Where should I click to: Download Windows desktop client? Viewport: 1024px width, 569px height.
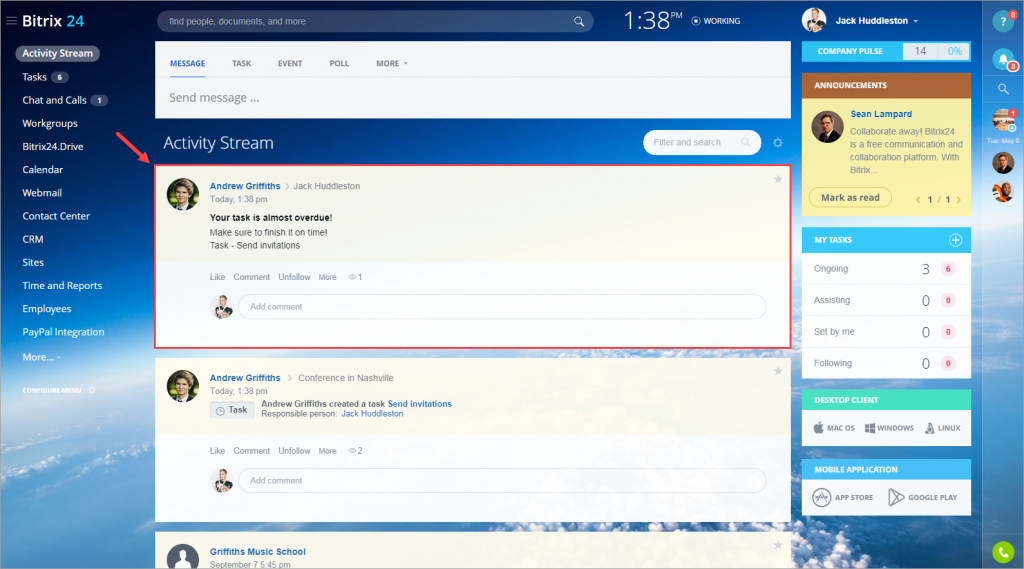pos(889,428)
